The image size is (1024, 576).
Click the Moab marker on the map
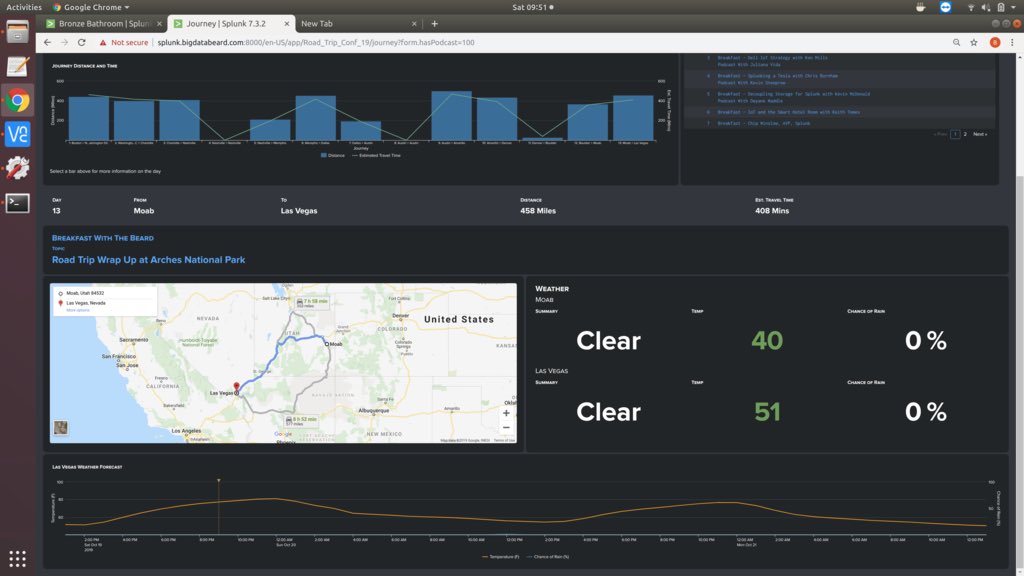[x=327, y=344]
